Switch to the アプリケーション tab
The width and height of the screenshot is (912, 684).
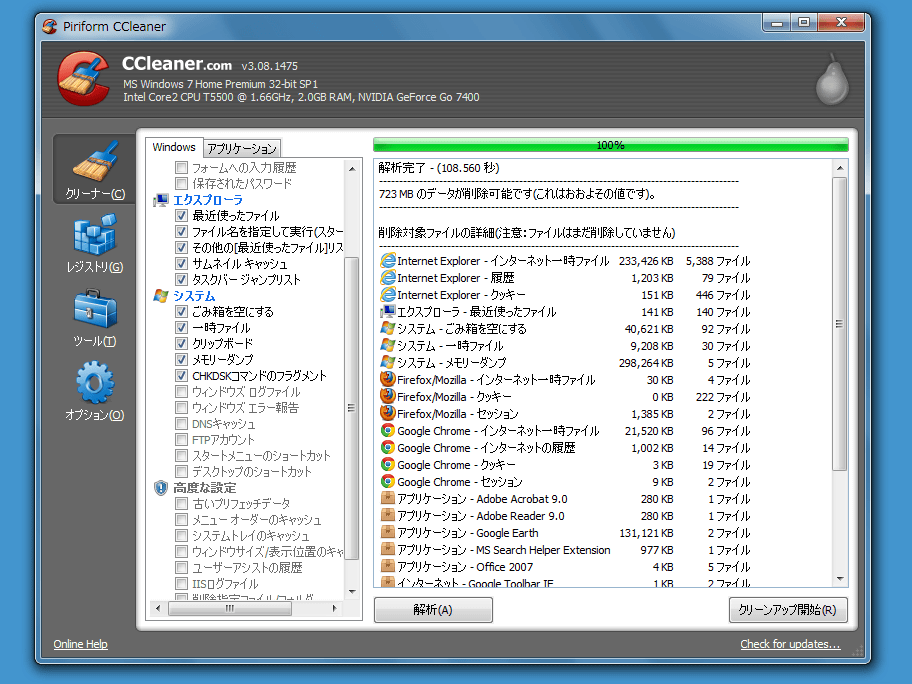[x=241, y=148]
